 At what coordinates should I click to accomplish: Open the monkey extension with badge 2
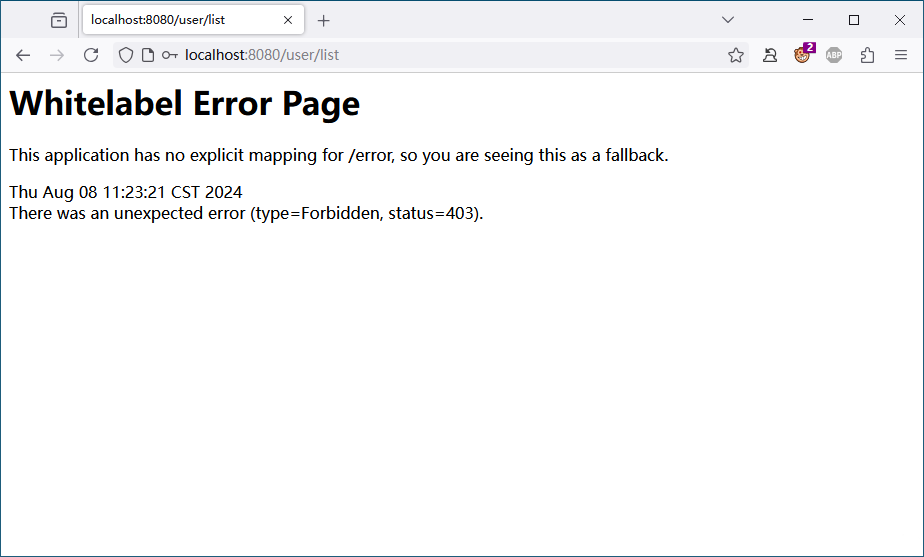(x=803, y=54)
